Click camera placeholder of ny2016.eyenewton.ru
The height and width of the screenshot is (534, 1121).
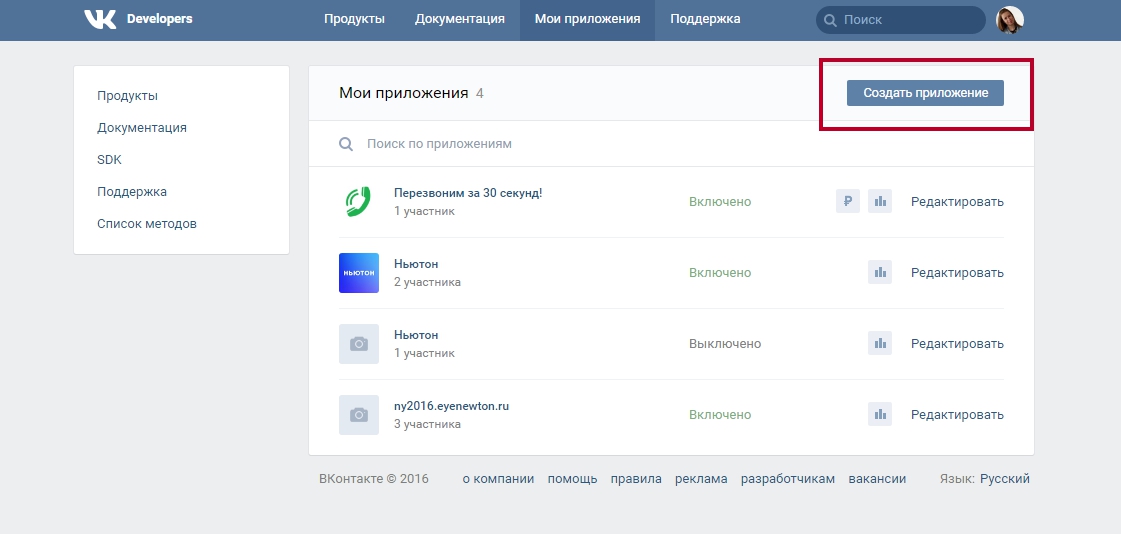point(359,415)
